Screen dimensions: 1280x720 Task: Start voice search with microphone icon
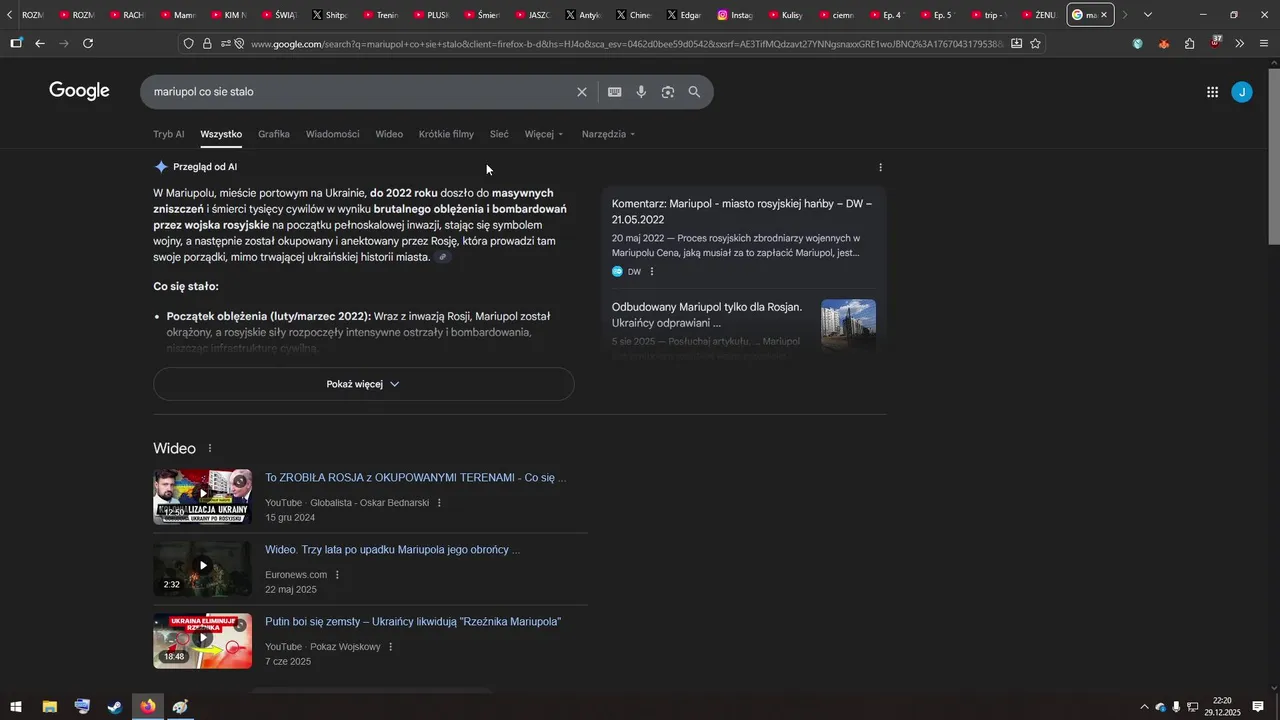(641, 92)
